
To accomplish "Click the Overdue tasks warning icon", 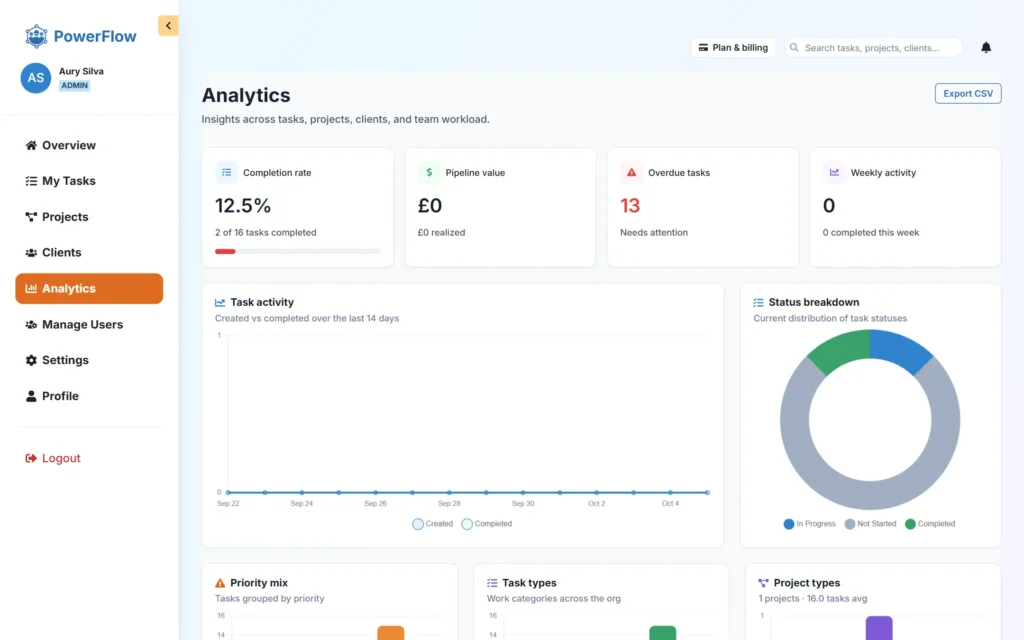I will pyautogui.click(x=632, y=172).
